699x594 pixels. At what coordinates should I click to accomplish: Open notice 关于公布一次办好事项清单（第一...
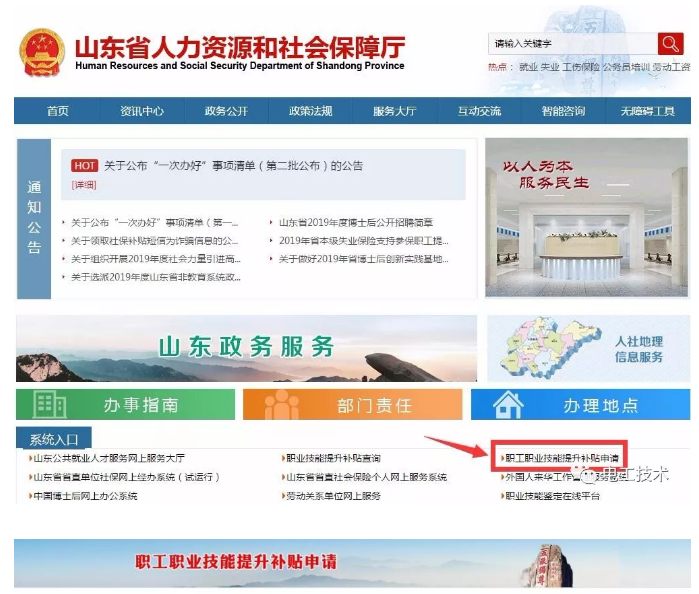coord(155,222)
